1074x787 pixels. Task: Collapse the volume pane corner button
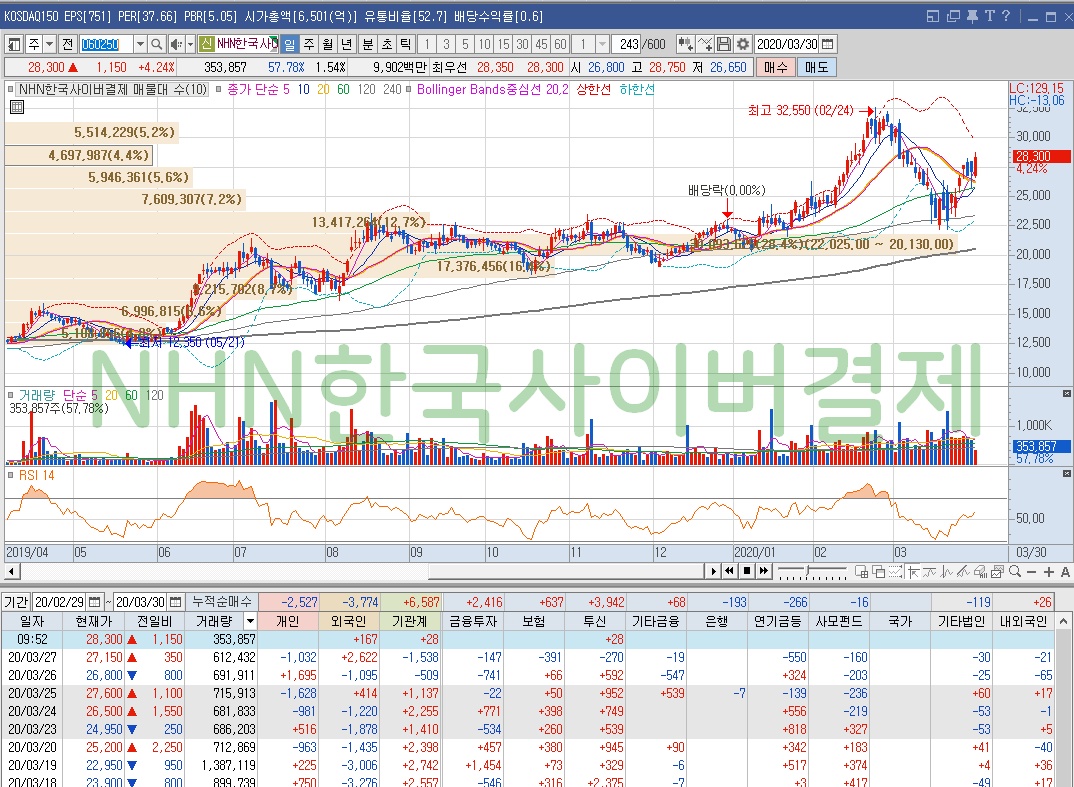click(x=1066, y=394)
